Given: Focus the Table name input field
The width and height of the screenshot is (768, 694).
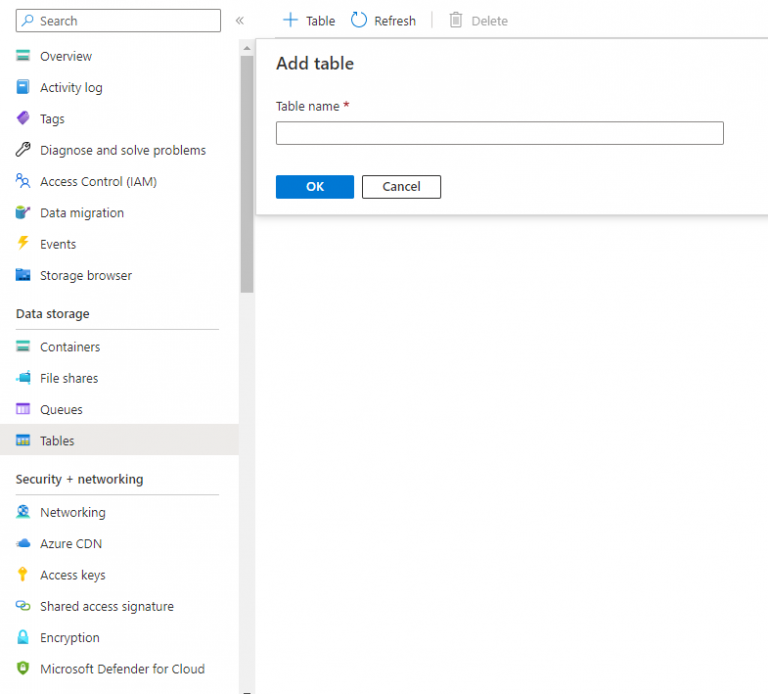Looking at the screenshot, I should coord(500,133).
